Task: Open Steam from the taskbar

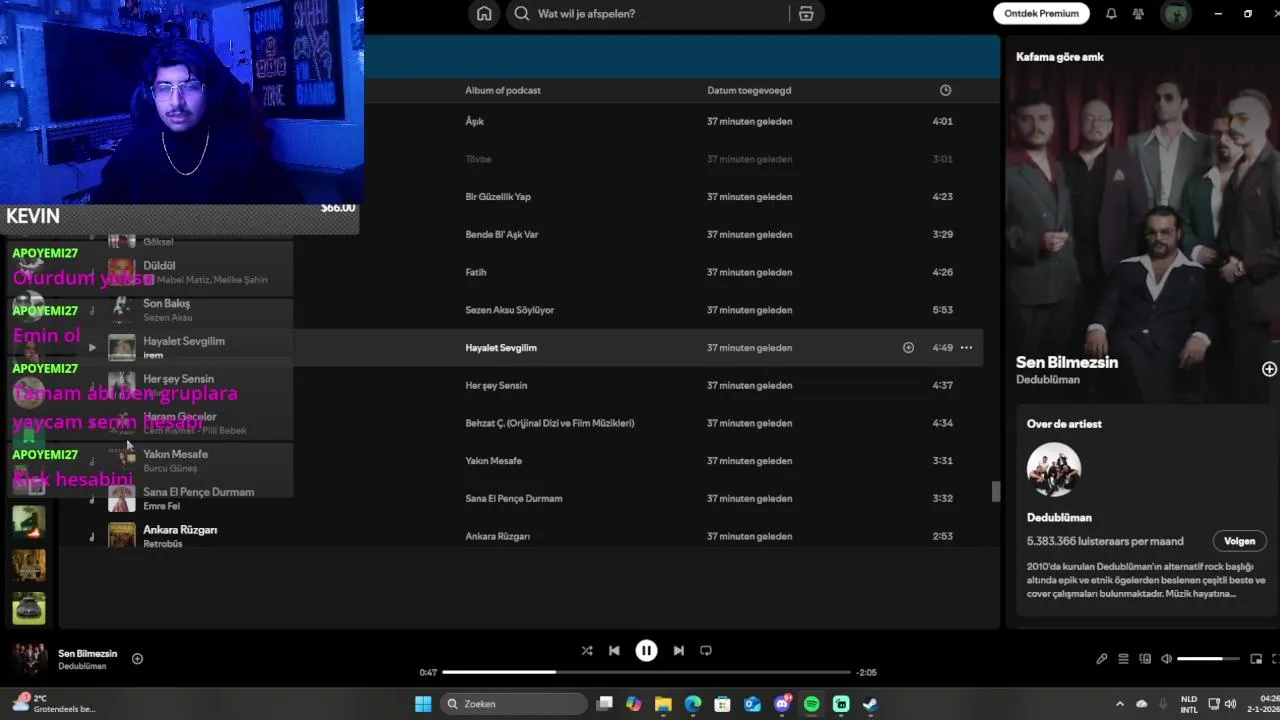Action: 870,704
